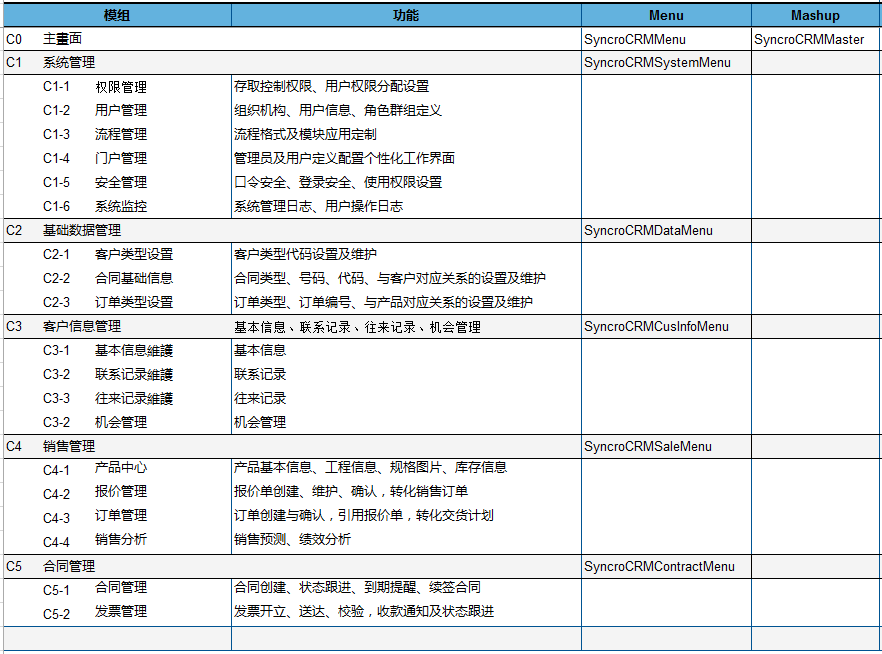Select the Mashup column header

[816, 15]
